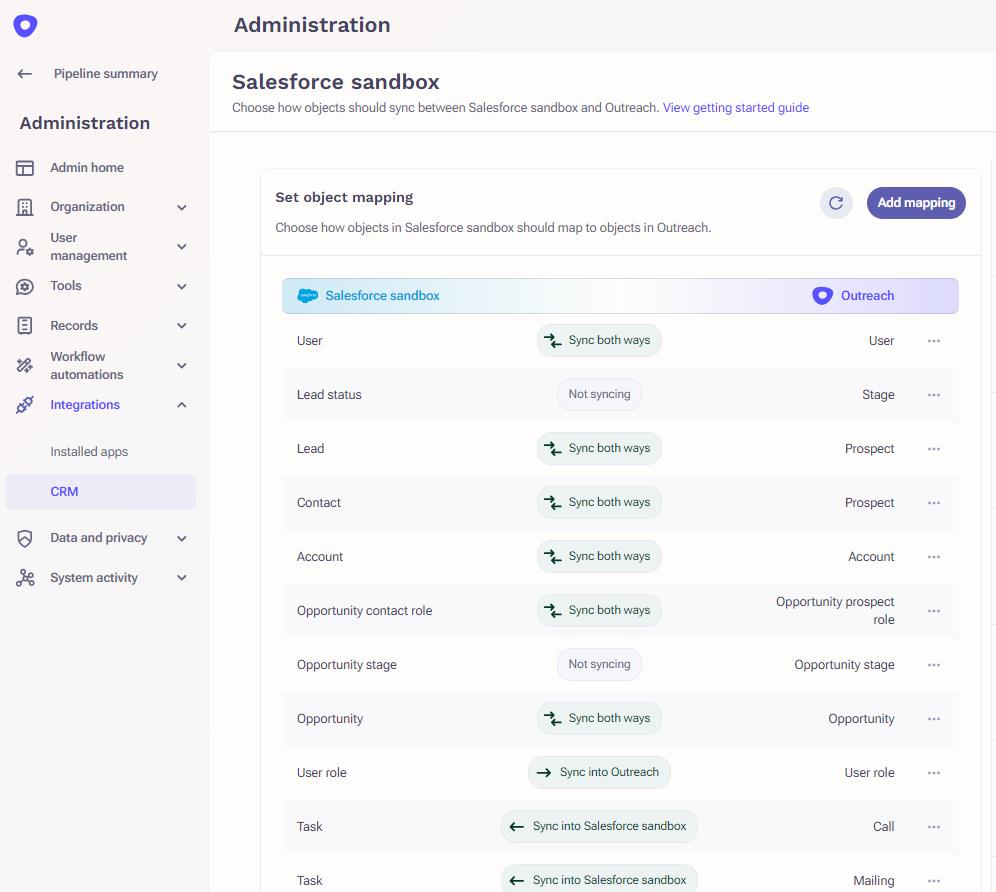Click the Opportunity contact role label
The width and height of the screenshot is (996, 892).
coord(365,611)
